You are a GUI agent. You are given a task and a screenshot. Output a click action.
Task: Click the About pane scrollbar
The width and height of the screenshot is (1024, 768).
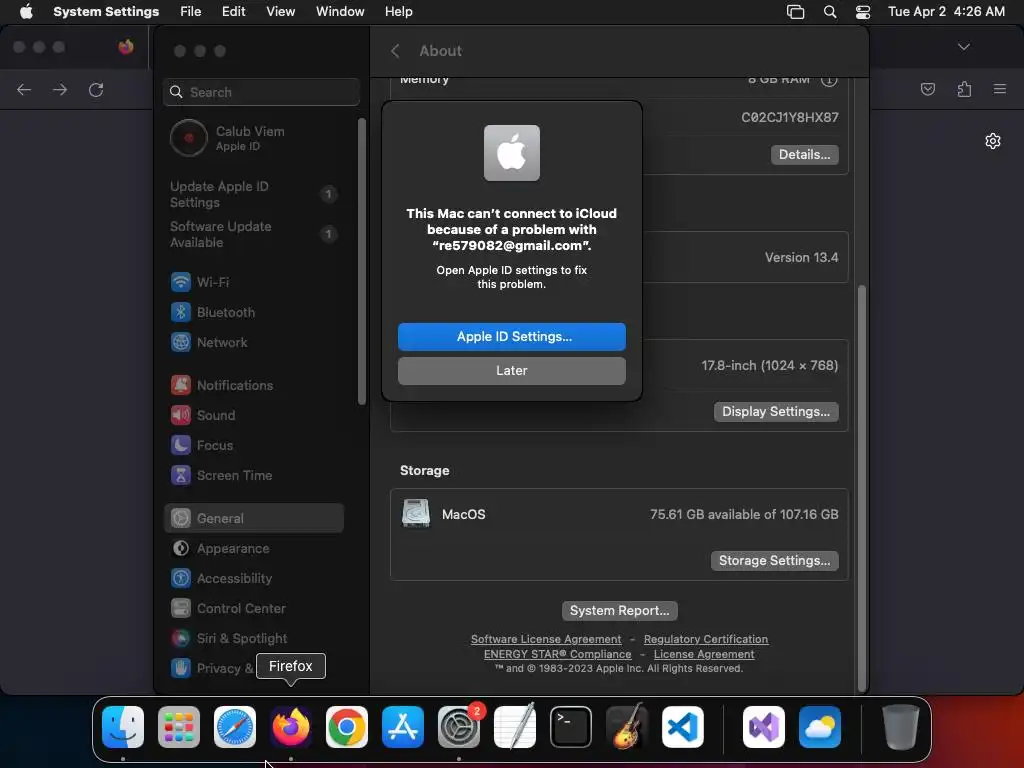(862, 487)
